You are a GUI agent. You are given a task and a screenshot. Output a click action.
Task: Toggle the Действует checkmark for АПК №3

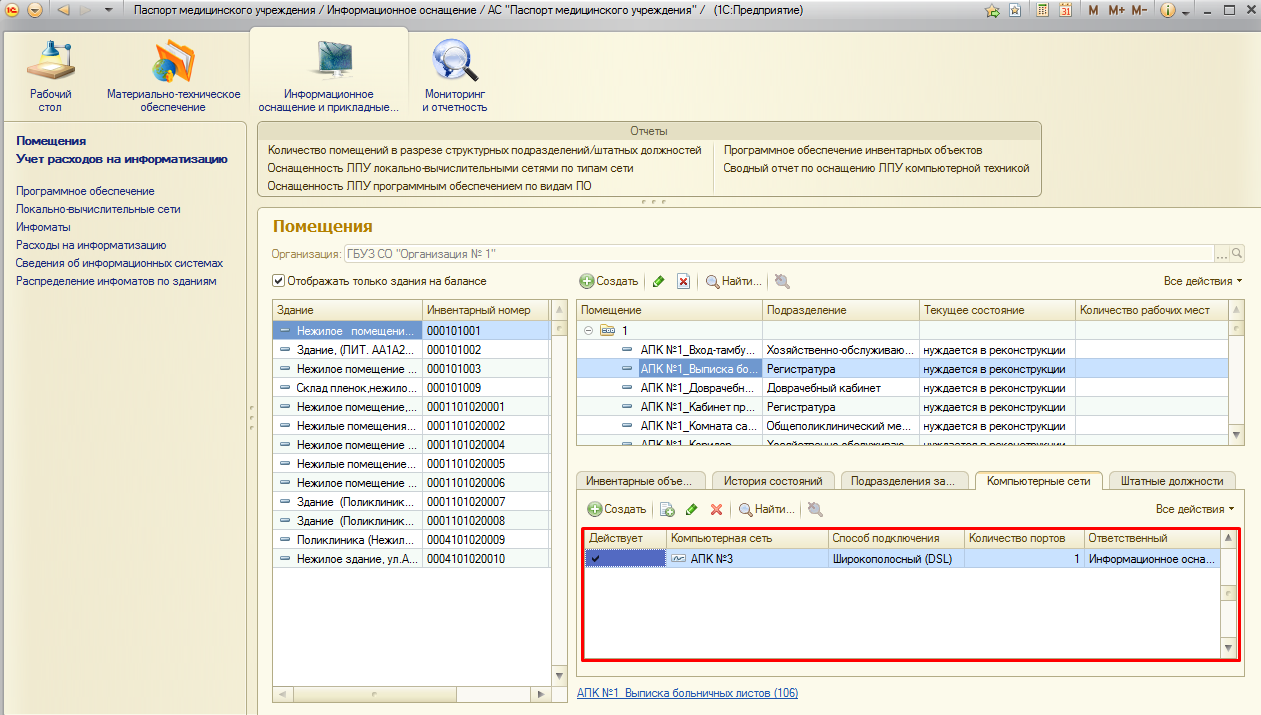tap(596, 559)
